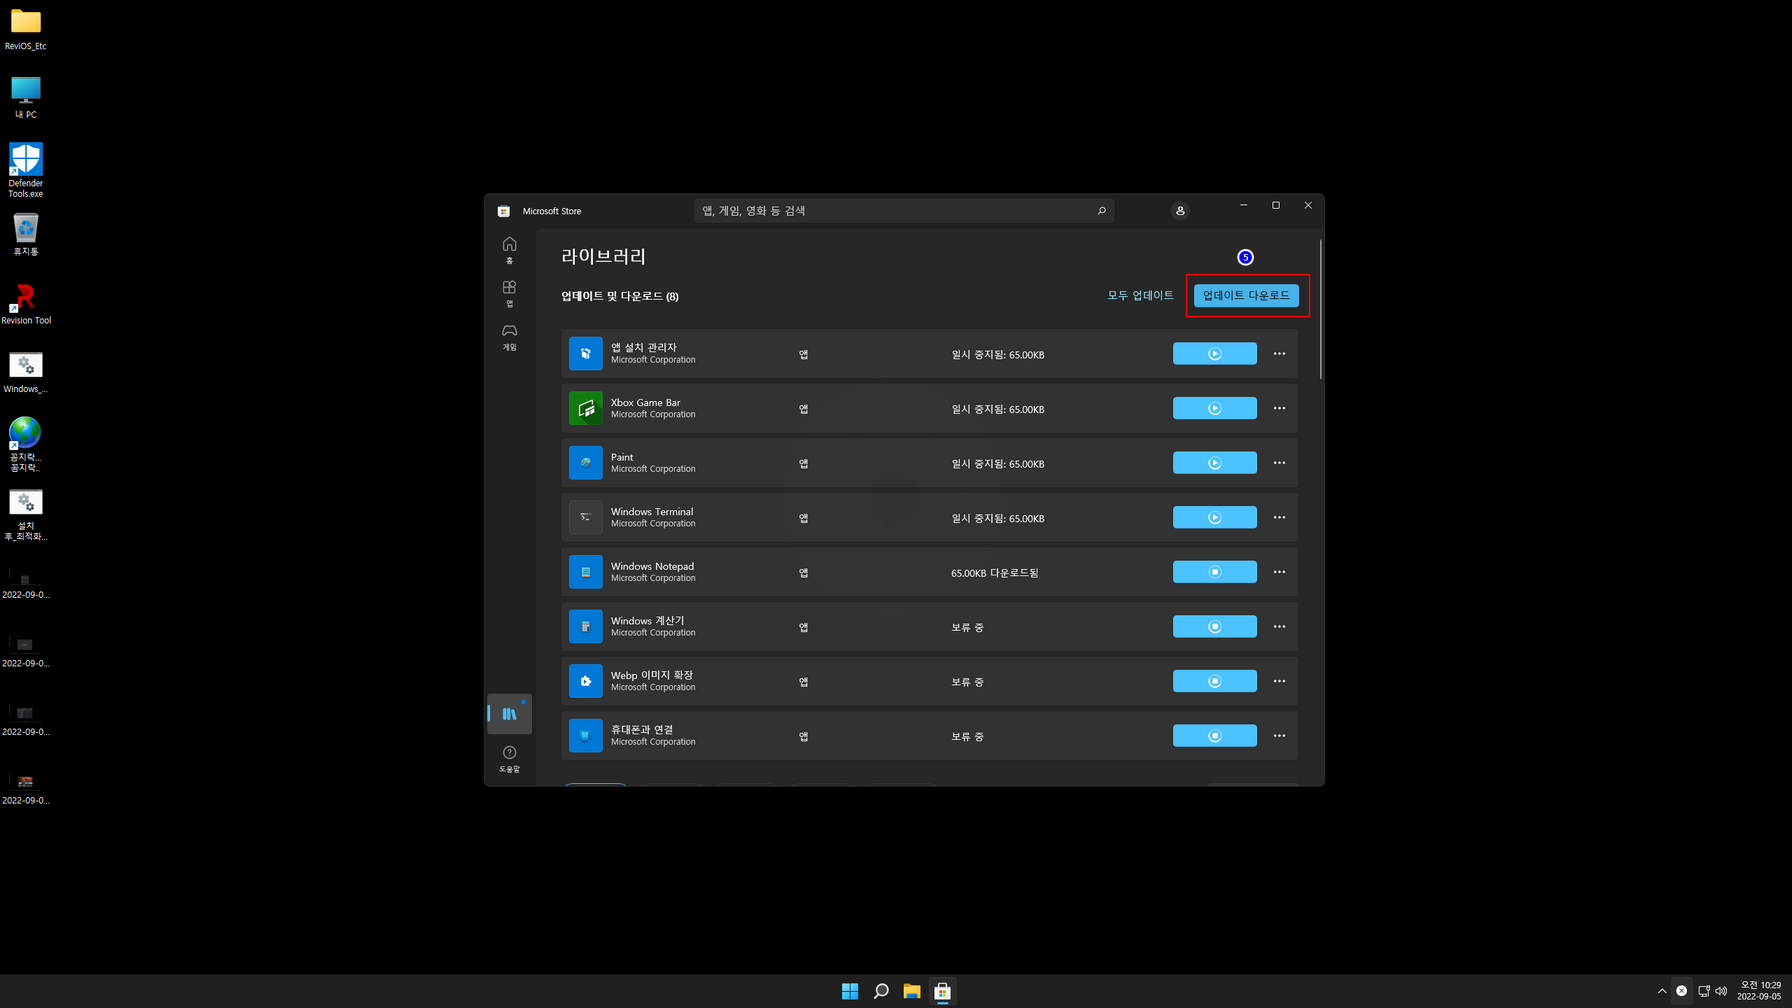This screenshot has height=1008, width=1792.
Task: Open more options for Windows 계산기
Action: point(1279,627)
